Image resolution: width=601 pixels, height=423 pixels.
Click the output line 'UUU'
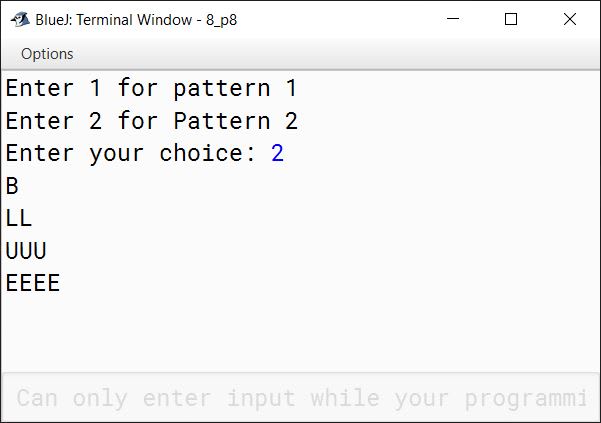26,251
